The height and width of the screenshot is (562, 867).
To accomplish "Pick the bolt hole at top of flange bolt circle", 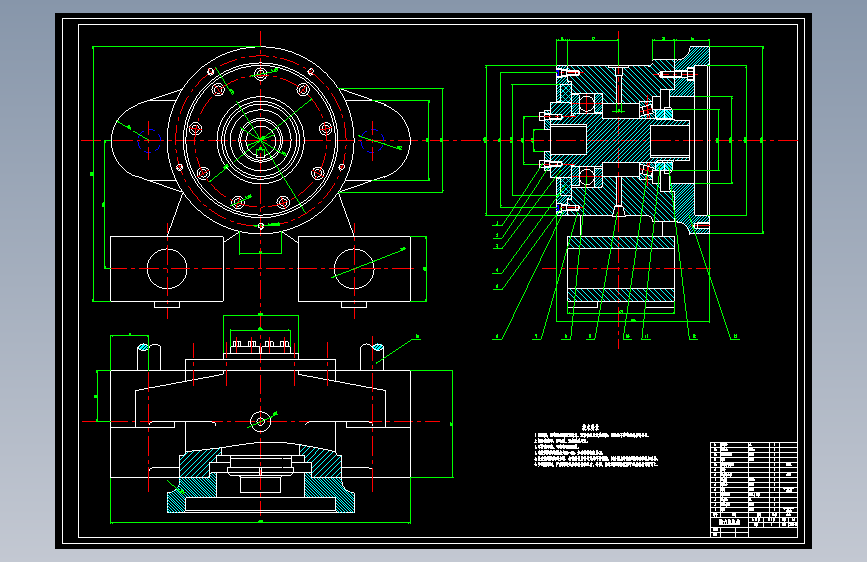I will pyautogui.click(x=260, y=74).
